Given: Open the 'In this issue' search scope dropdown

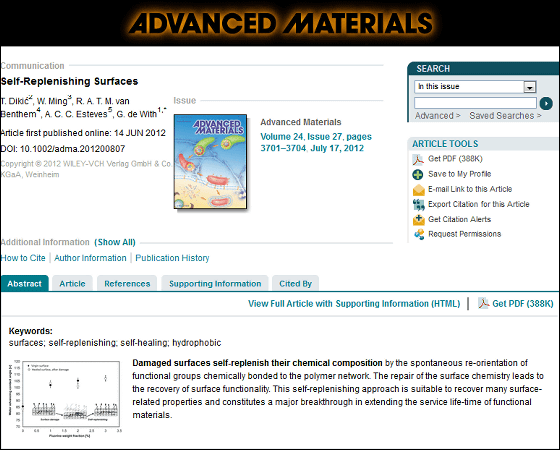Looking at the screenshot, I should coord(475,87).
